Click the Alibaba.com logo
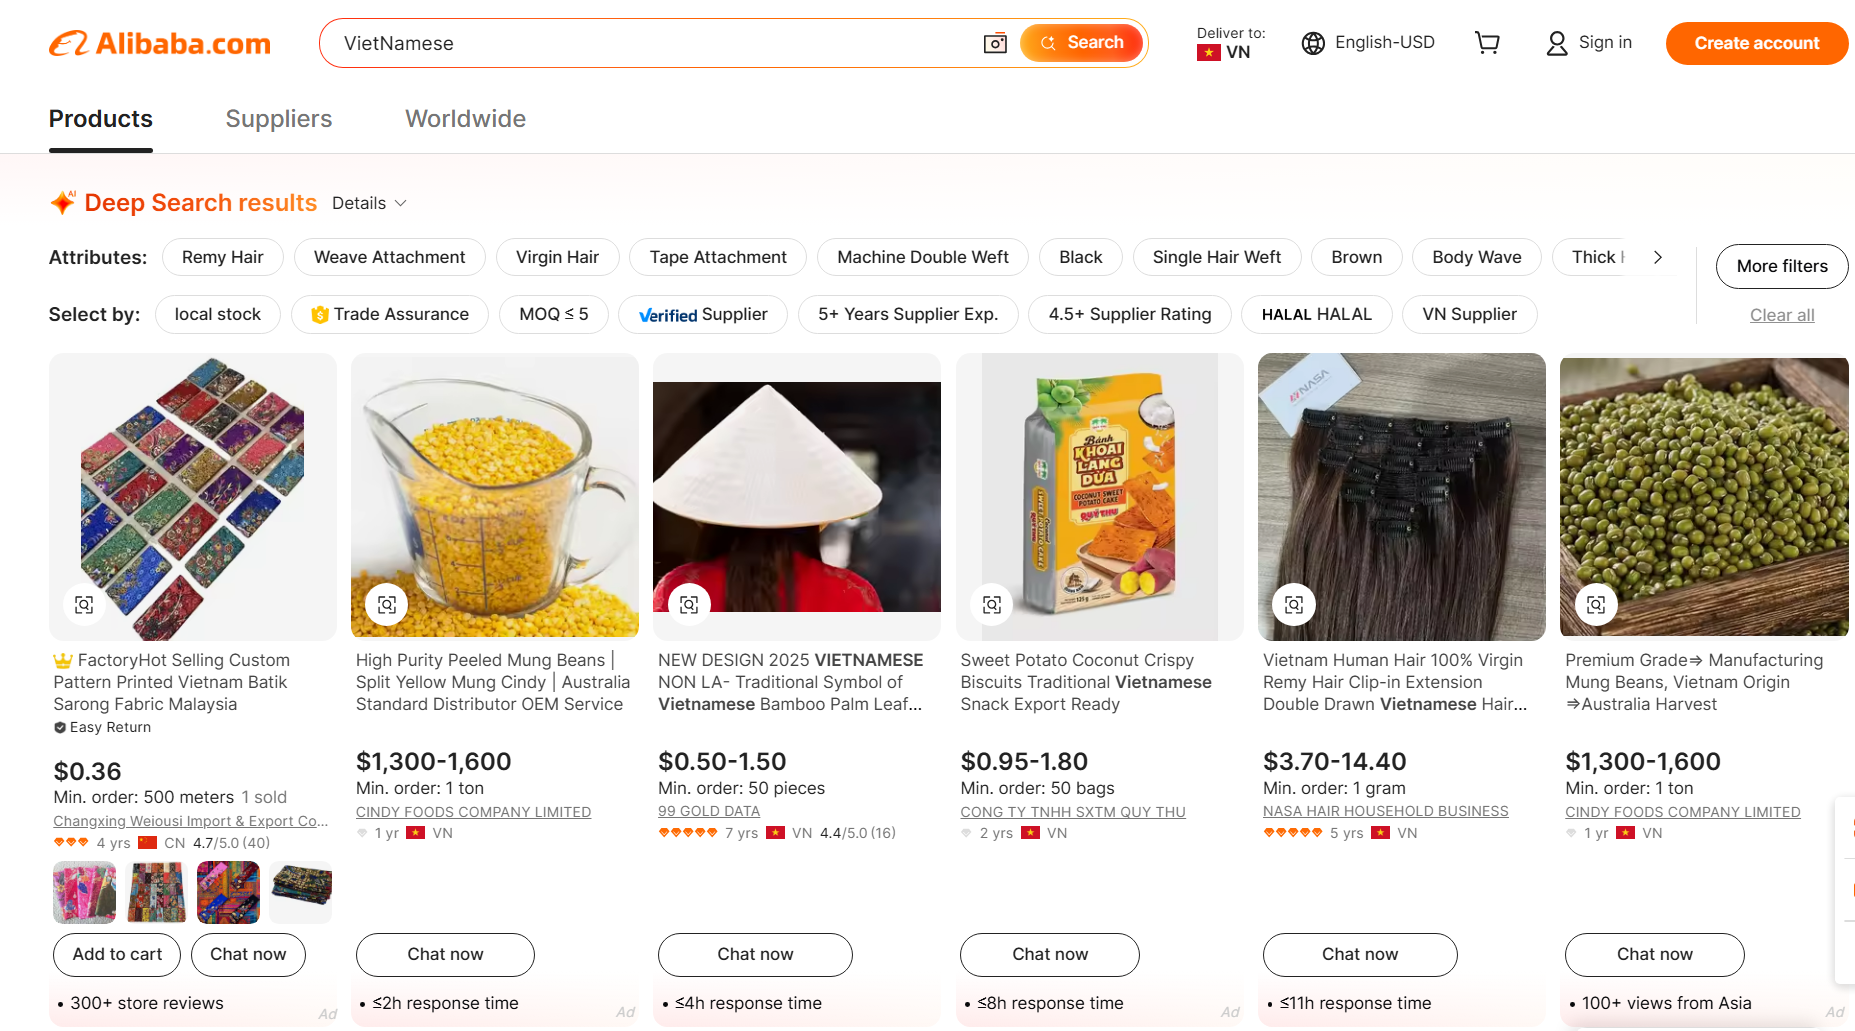Viewport: 1855px width, 1031px height. tap(160, 43)
